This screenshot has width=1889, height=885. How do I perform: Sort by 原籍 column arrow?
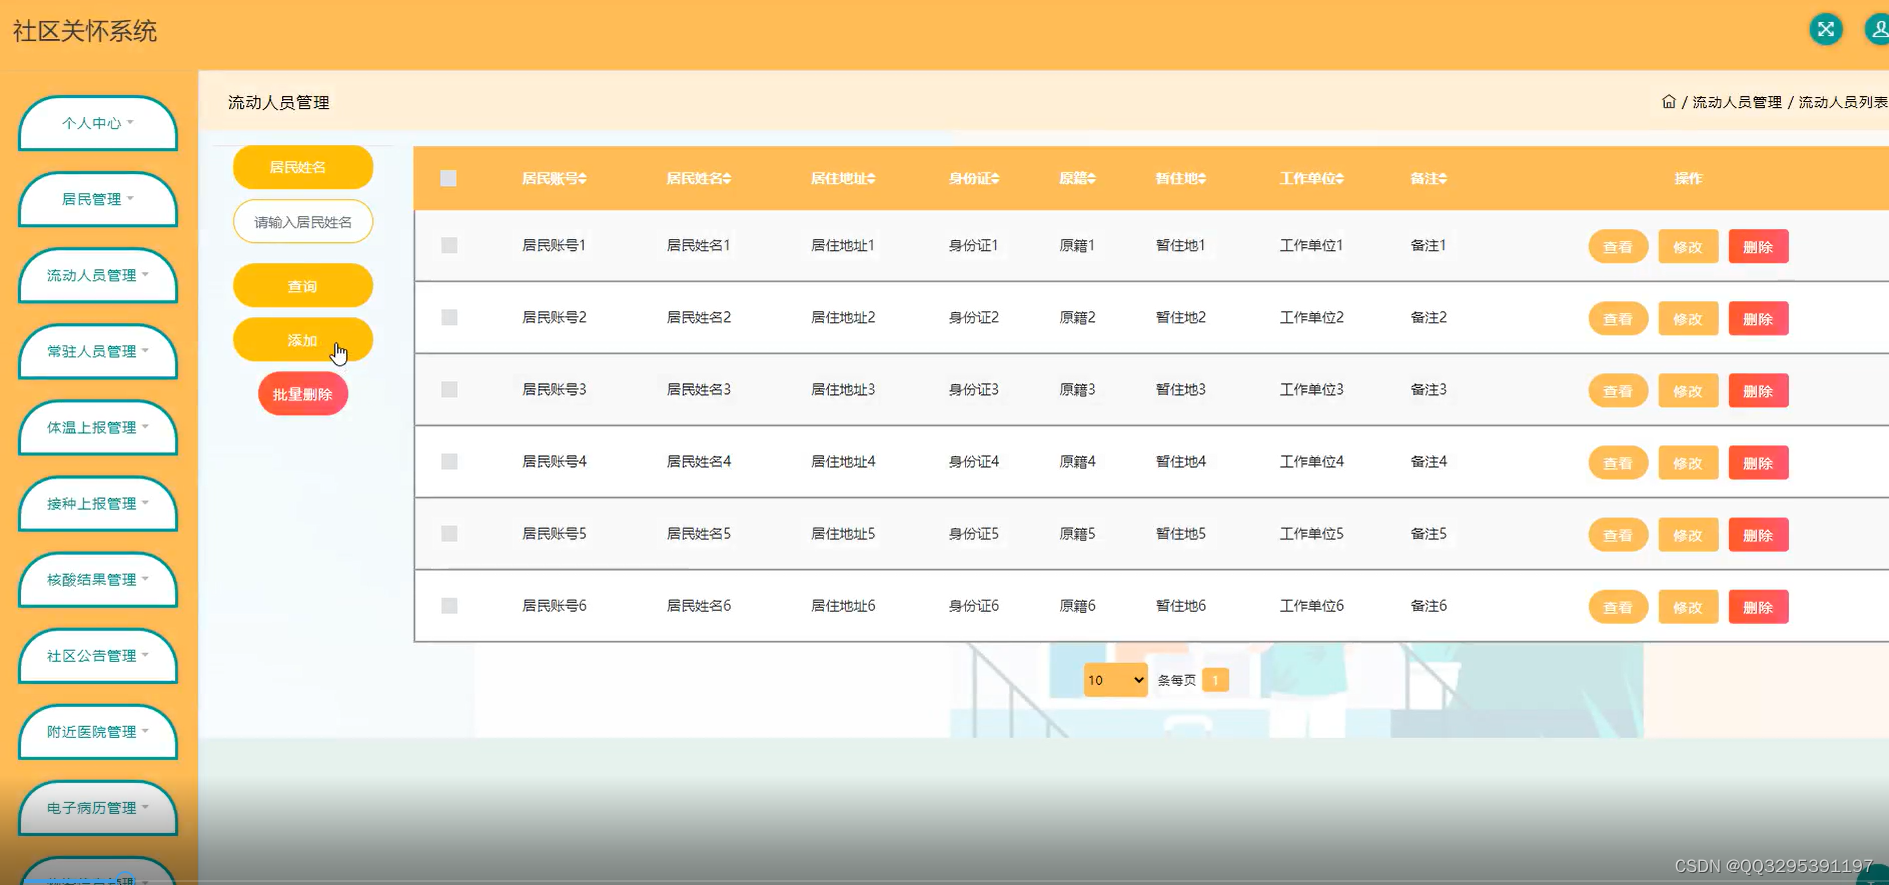tap(1091, 179)
